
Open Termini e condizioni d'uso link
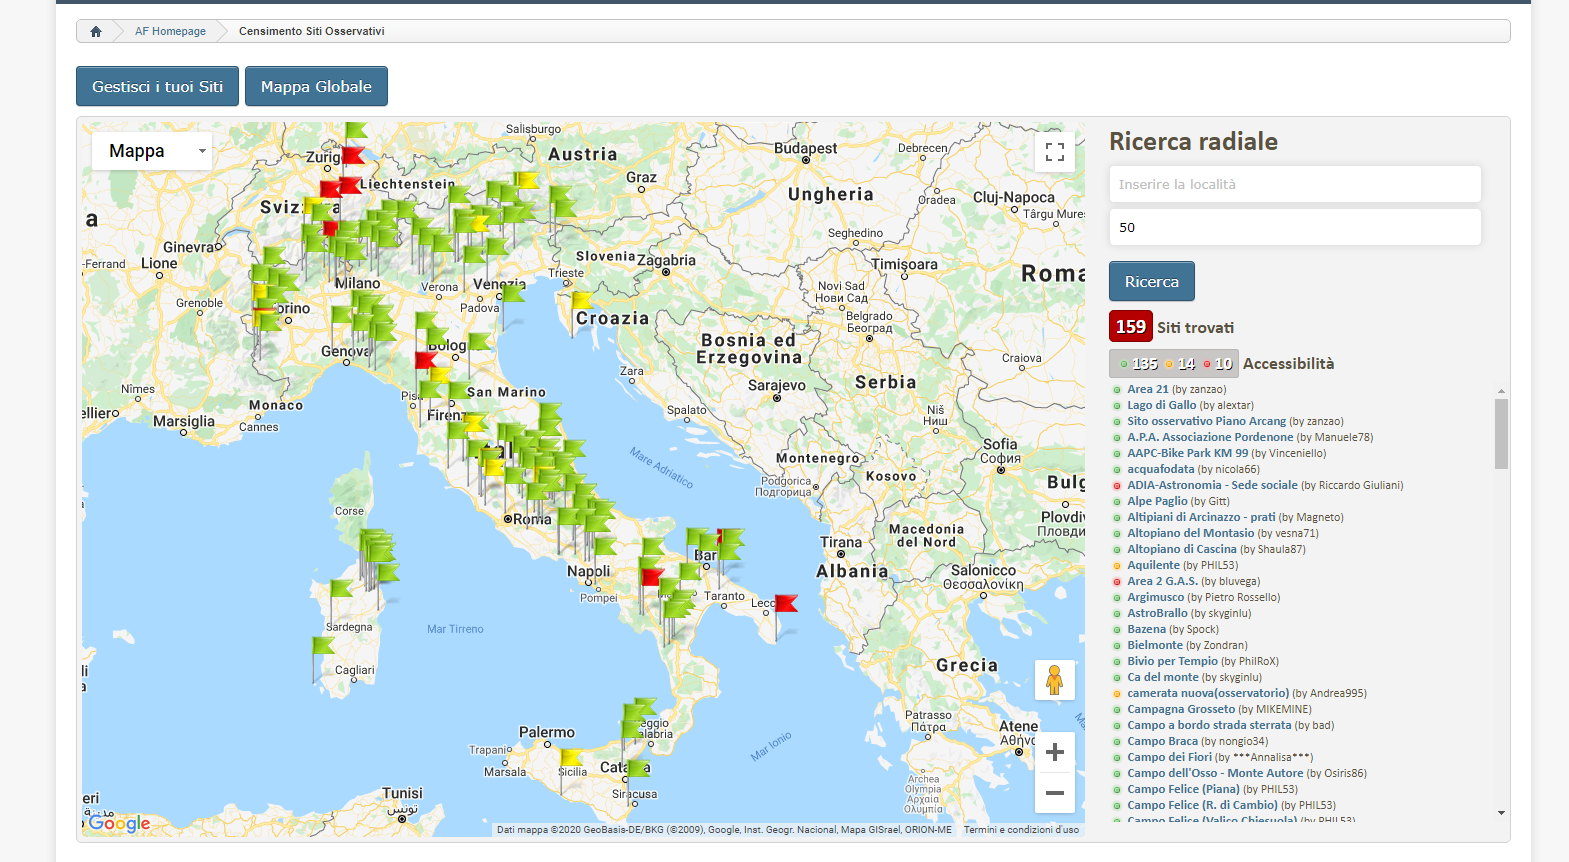pyautogui.click(x=1021, y=830)
